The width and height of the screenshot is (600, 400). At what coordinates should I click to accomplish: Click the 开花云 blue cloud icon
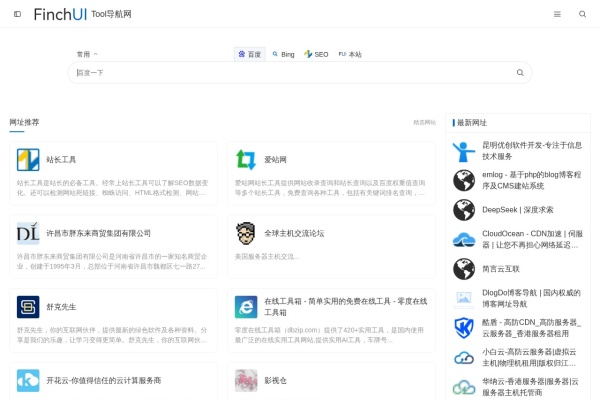pos(28,380)
